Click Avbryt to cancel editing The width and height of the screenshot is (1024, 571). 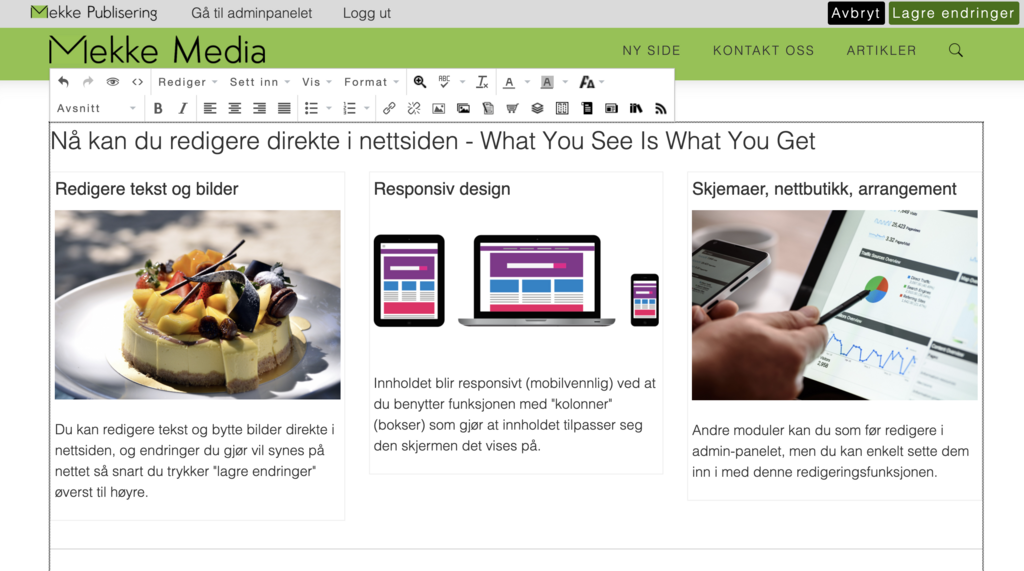pos(856,13)
